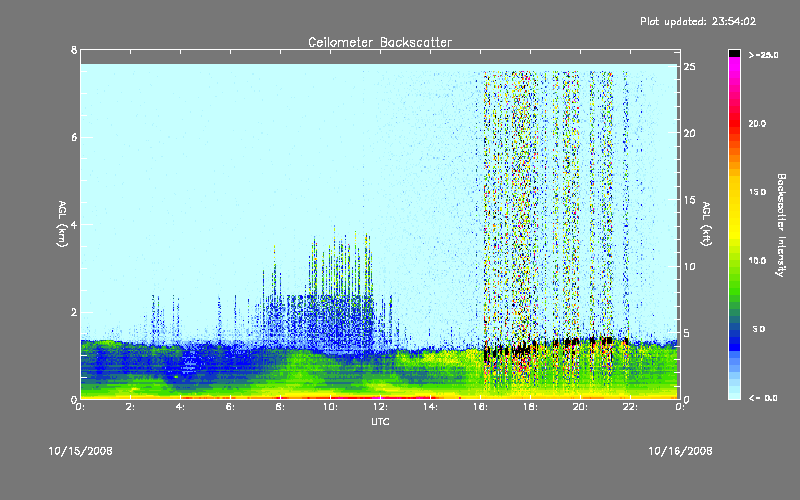Select the "UTC" x-axis label
This screenshot has width=800, height=500.
(380, 421)
